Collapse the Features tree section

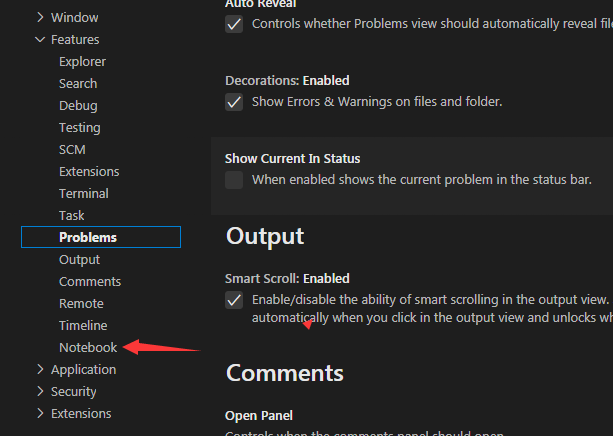tap(40, 40)
